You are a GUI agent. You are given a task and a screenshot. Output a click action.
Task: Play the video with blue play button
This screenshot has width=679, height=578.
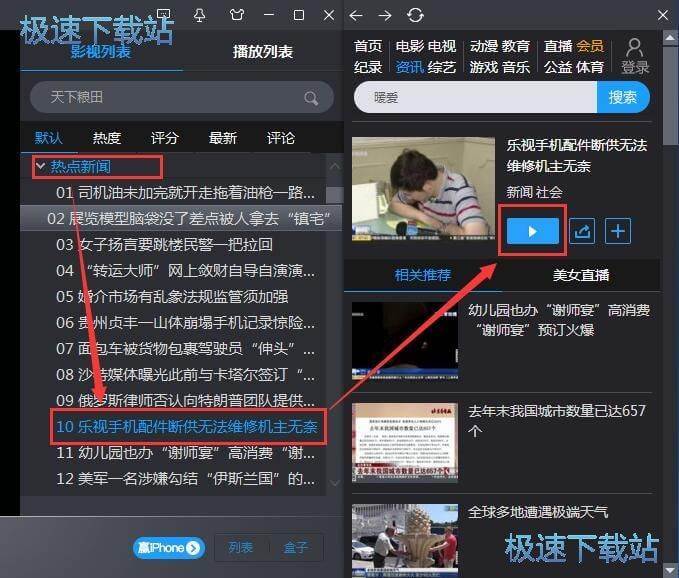(x=532, y=231)
